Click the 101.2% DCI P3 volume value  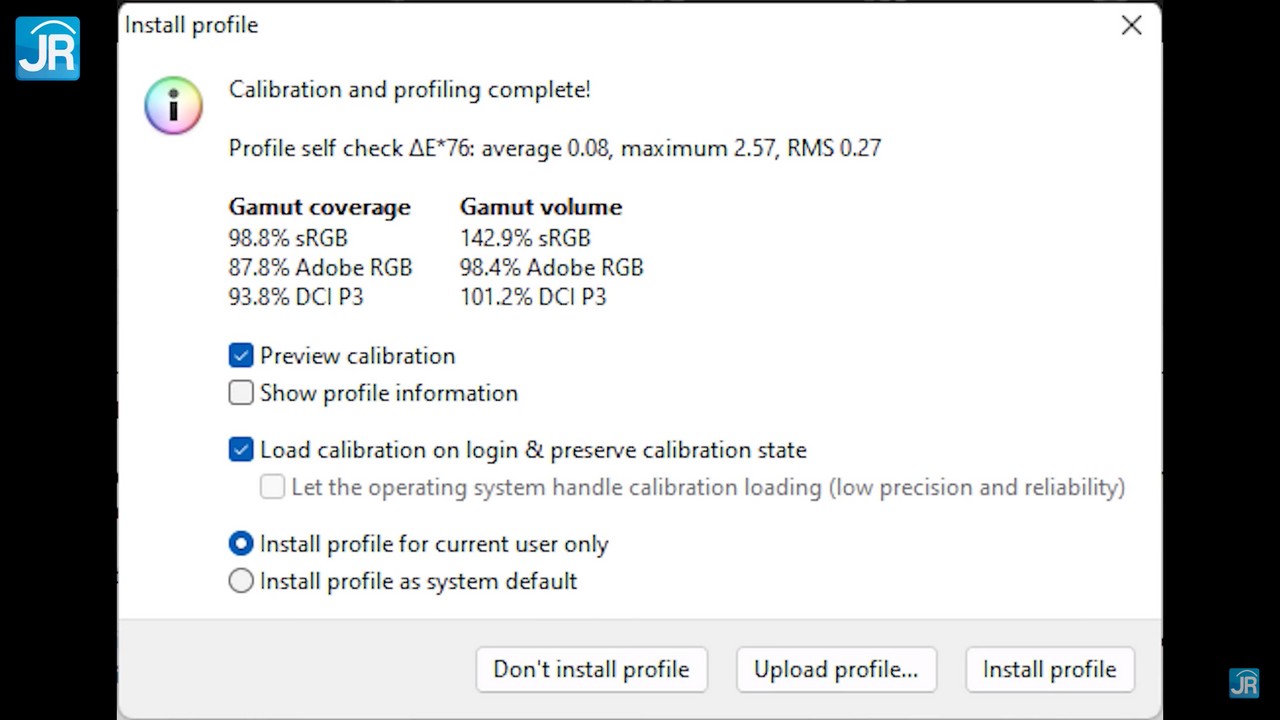533,297
